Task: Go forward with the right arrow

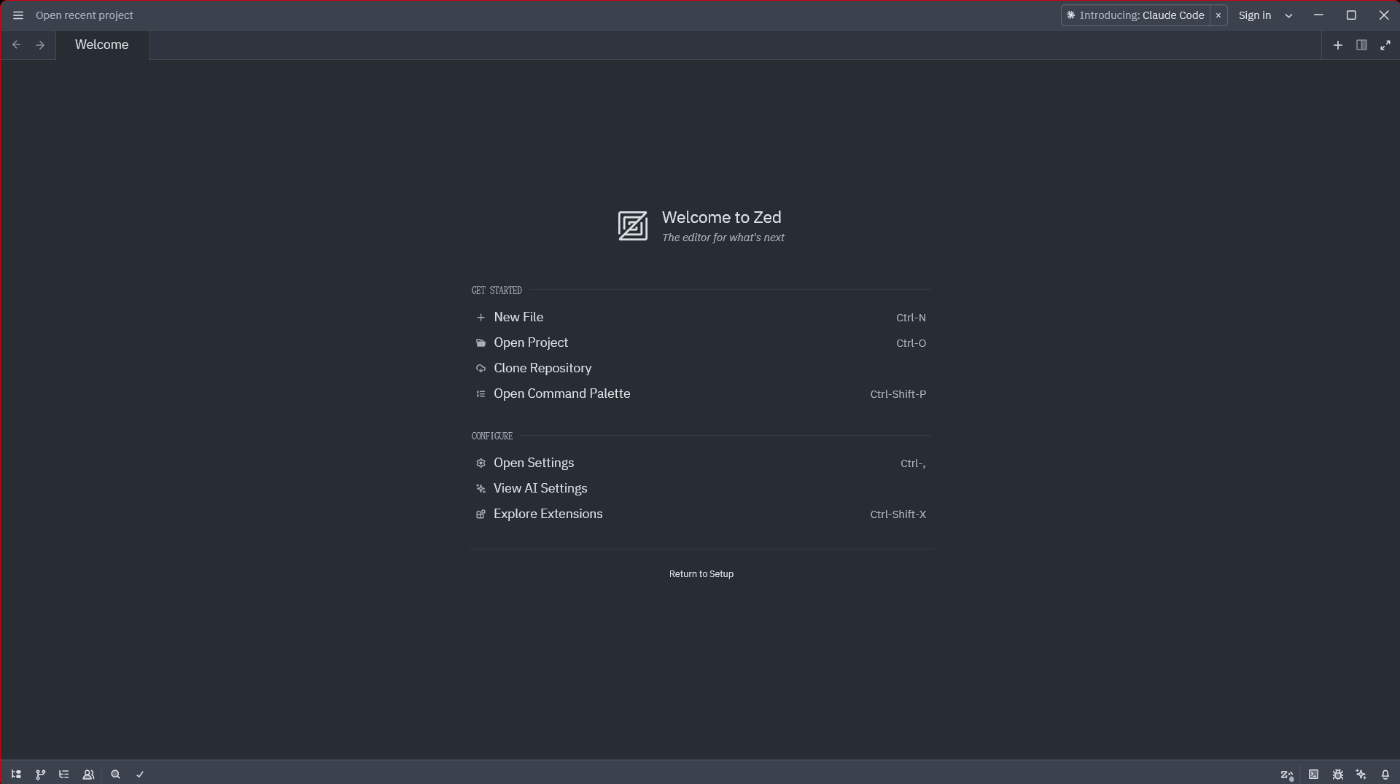Action: [40, 45]
